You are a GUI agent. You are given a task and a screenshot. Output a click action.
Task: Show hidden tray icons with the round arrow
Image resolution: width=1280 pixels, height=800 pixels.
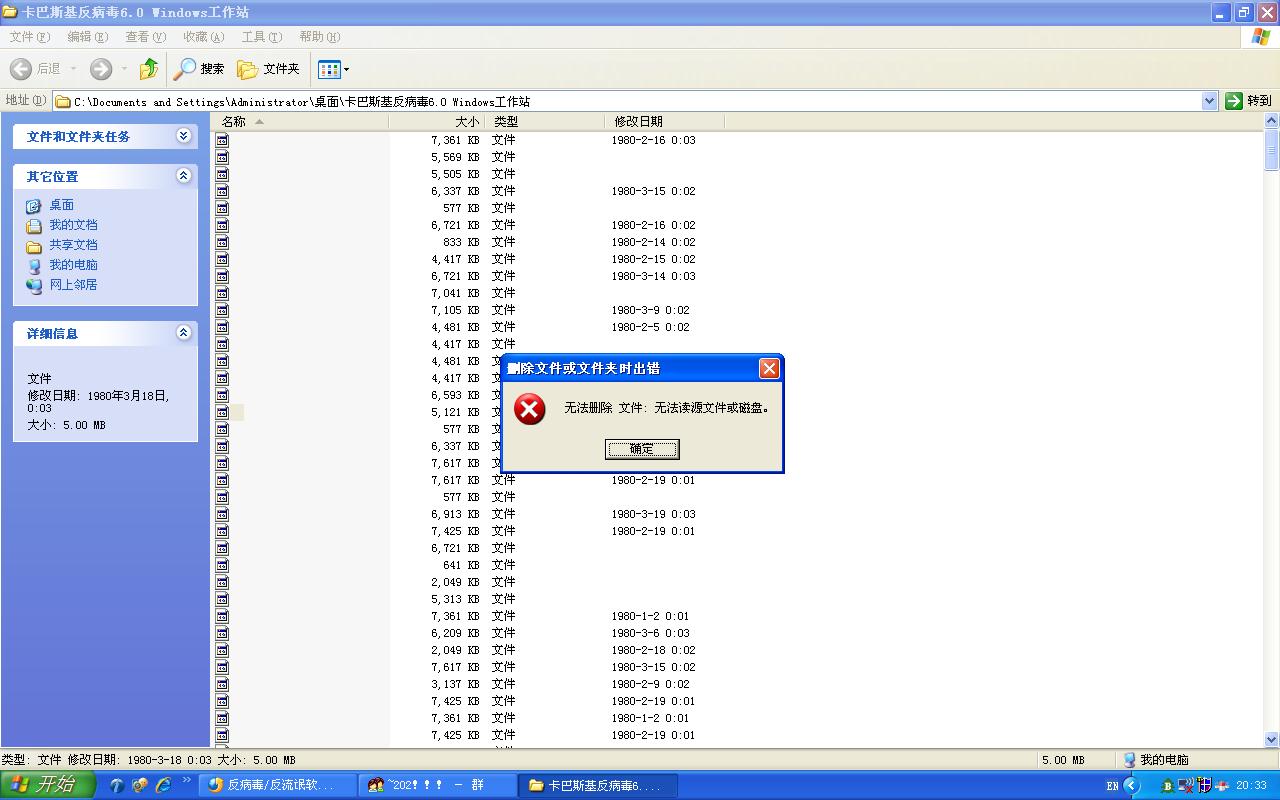click(1132, 785)
